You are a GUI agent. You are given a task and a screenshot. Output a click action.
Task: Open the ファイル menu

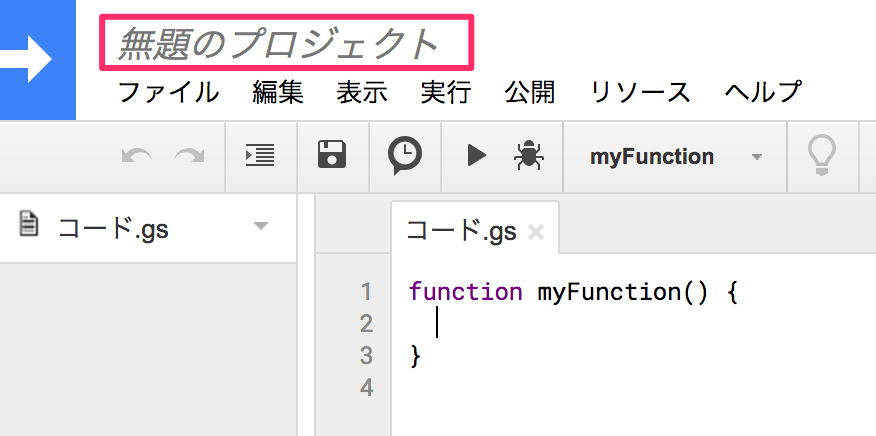click(x=168, y=93)
